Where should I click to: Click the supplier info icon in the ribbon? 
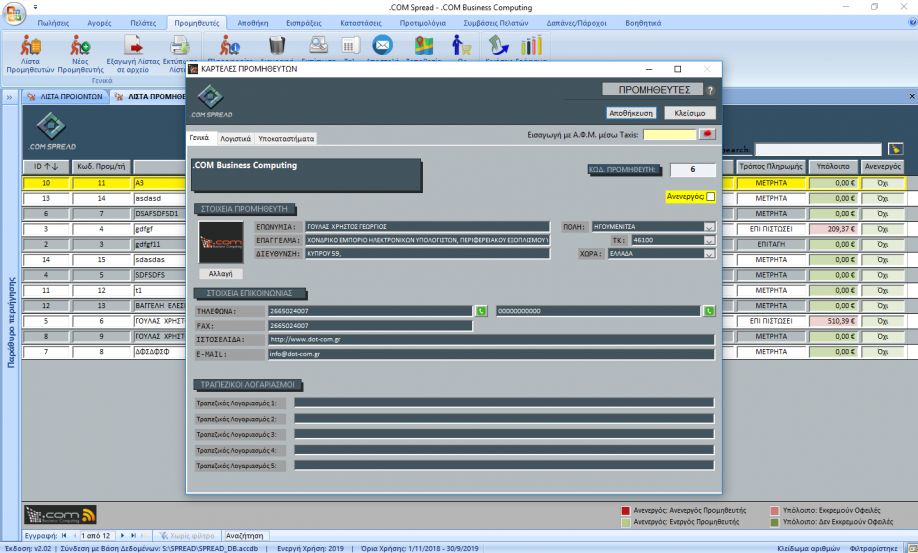tap(230, 46)
